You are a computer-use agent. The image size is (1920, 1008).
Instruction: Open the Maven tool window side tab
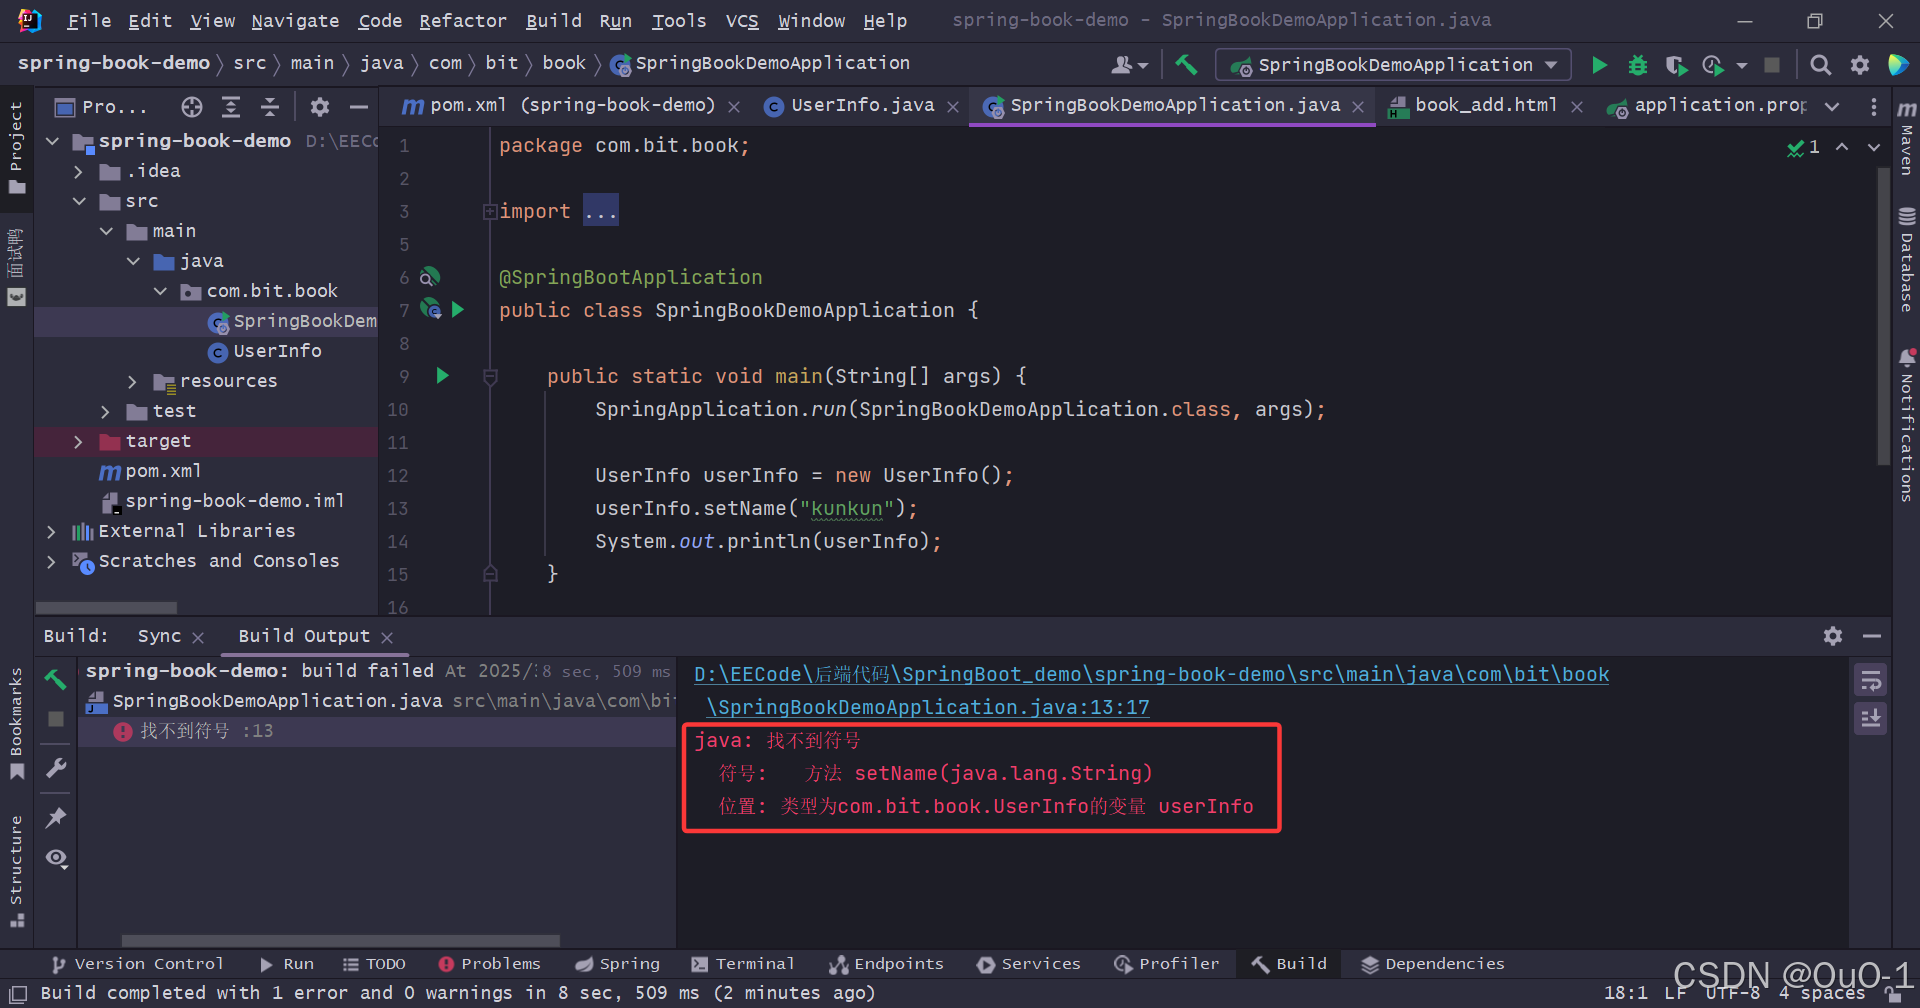(x=1906, y=138)
